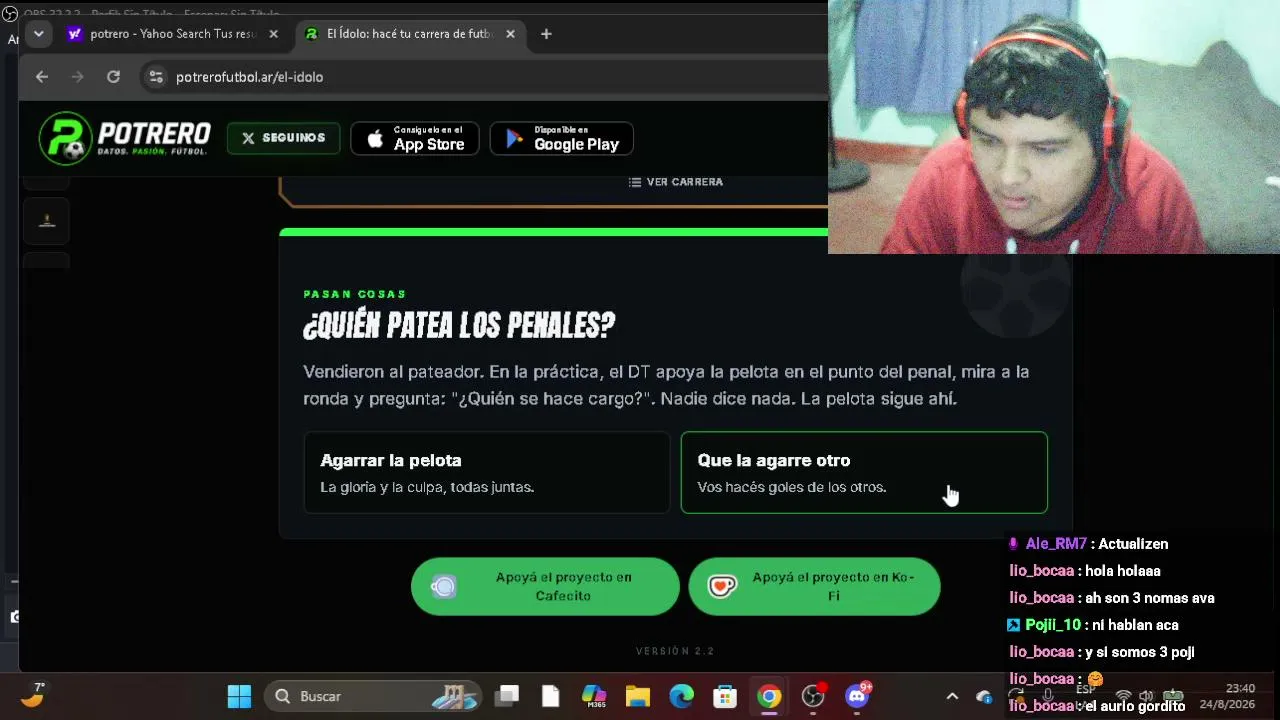1280x720 pixels.
Task: Open Discord from the taskbar
Action: pos(857,696)
